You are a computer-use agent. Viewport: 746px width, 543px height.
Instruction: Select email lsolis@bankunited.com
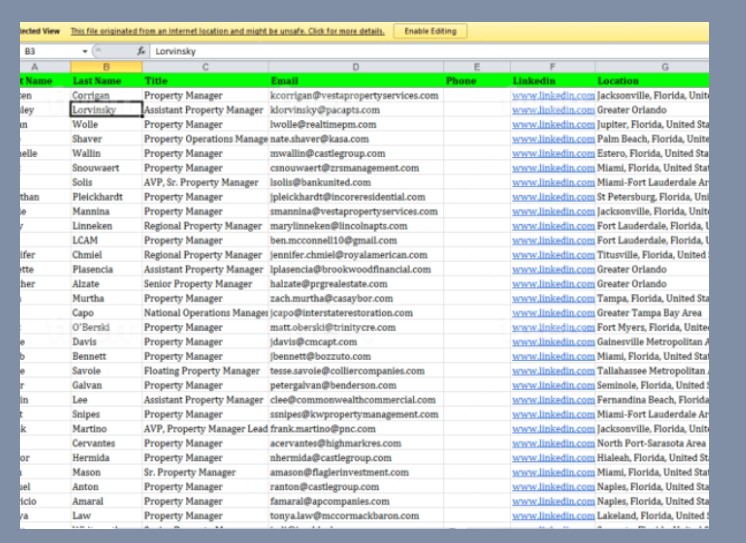(x=356, y=183)
